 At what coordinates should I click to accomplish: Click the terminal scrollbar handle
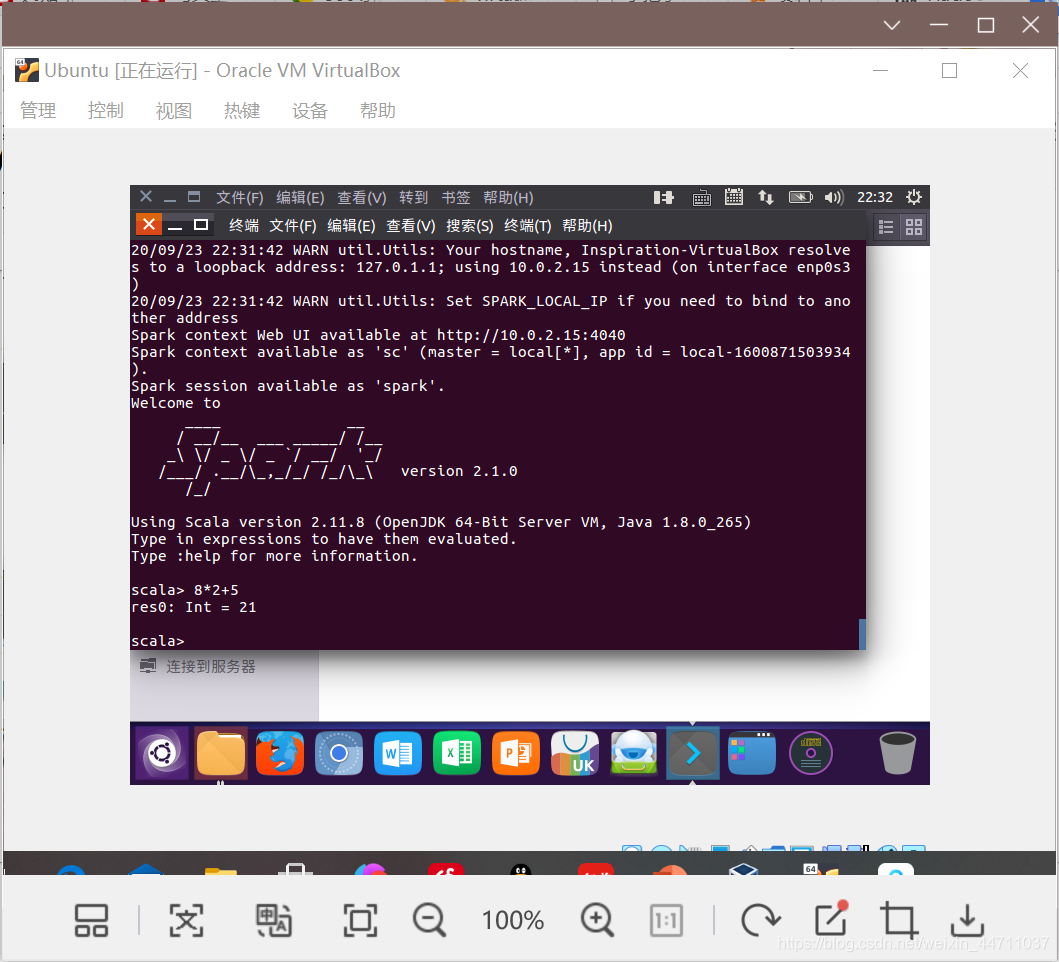click(862, 634)
